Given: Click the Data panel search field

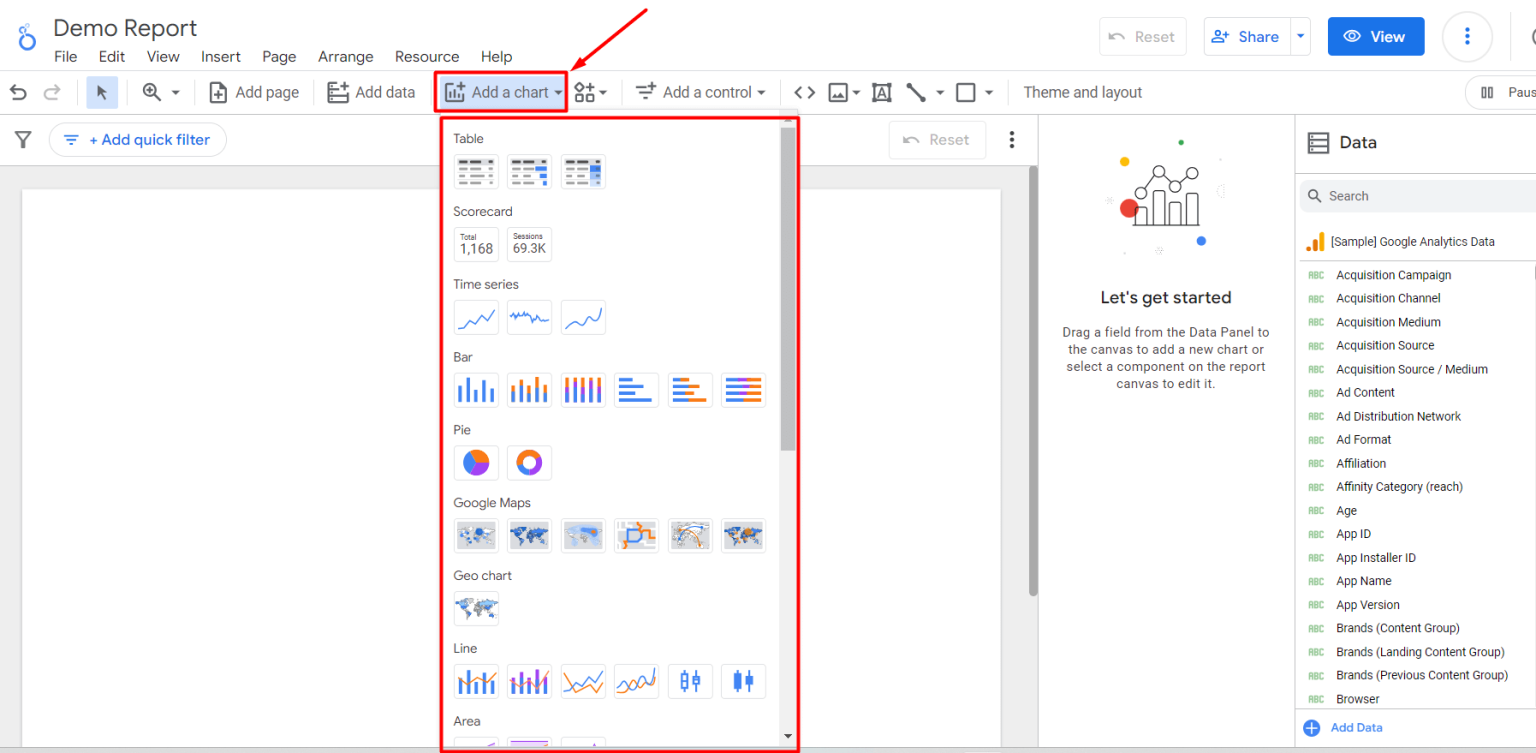Looking at the screenshot, I should [1400, 195].
